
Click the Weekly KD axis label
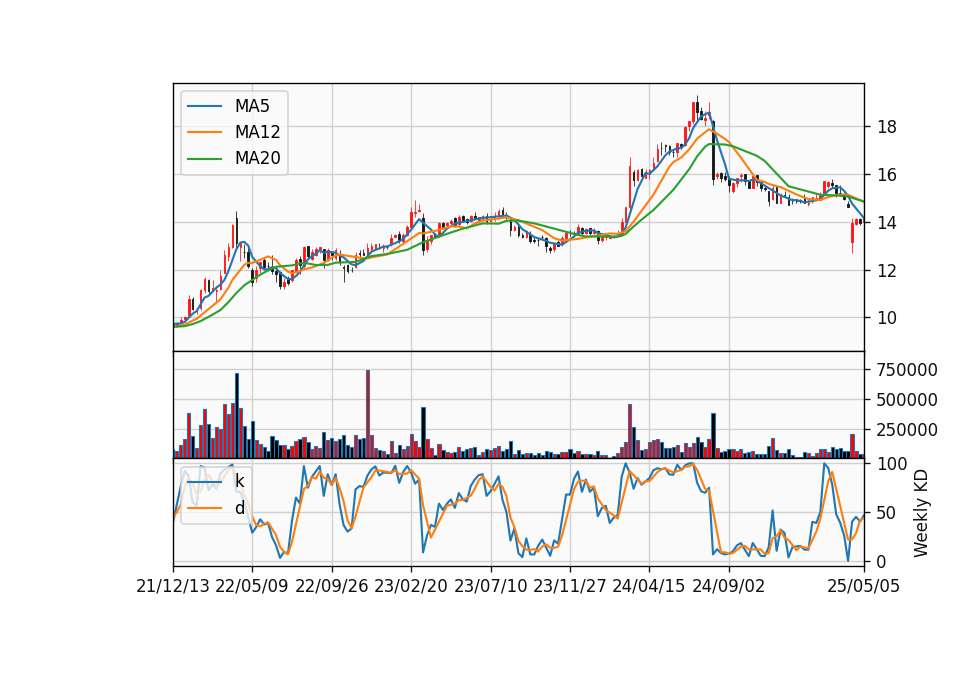920,513
